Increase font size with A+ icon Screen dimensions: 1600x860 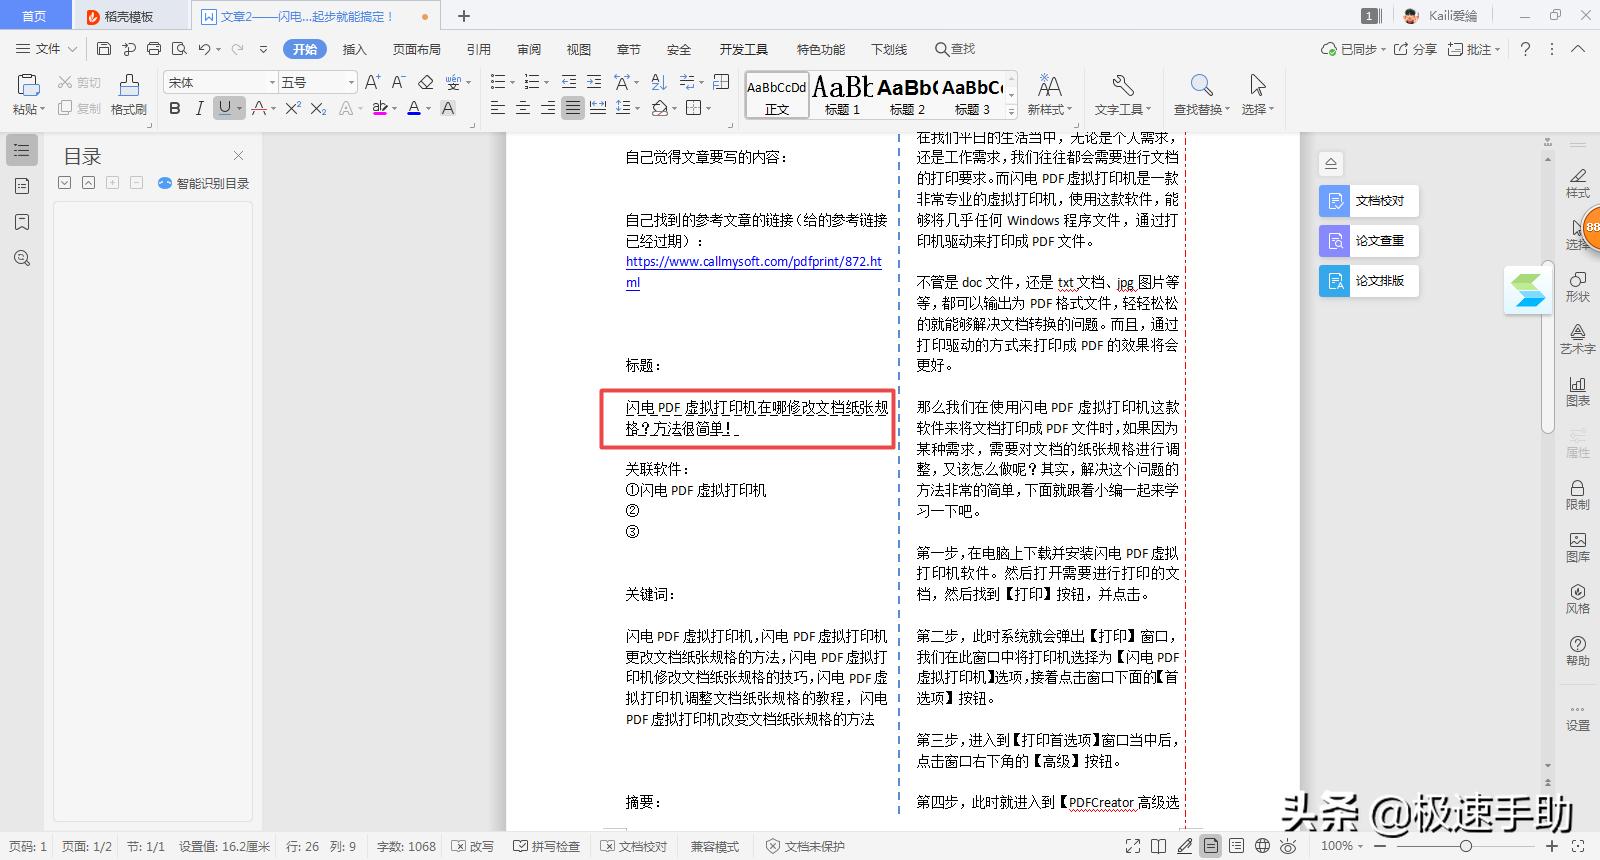[x=372, y=82]
